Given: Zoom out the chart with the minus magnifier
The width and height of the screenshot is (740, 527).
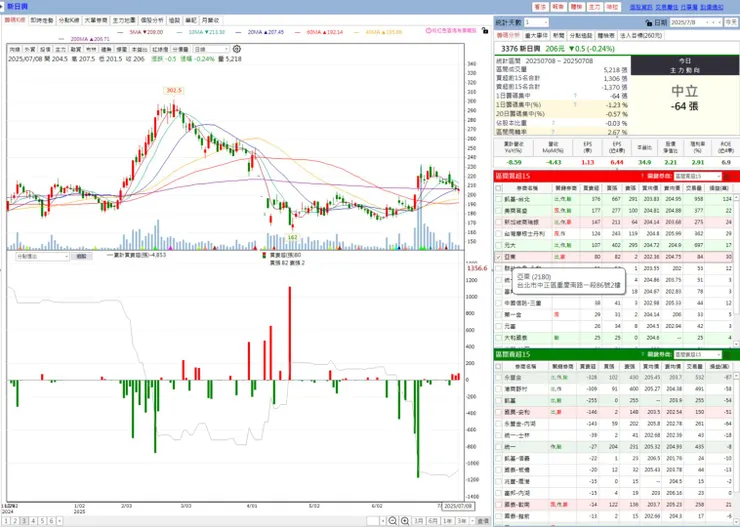Looking at the screenshot, I should (392, 521).
